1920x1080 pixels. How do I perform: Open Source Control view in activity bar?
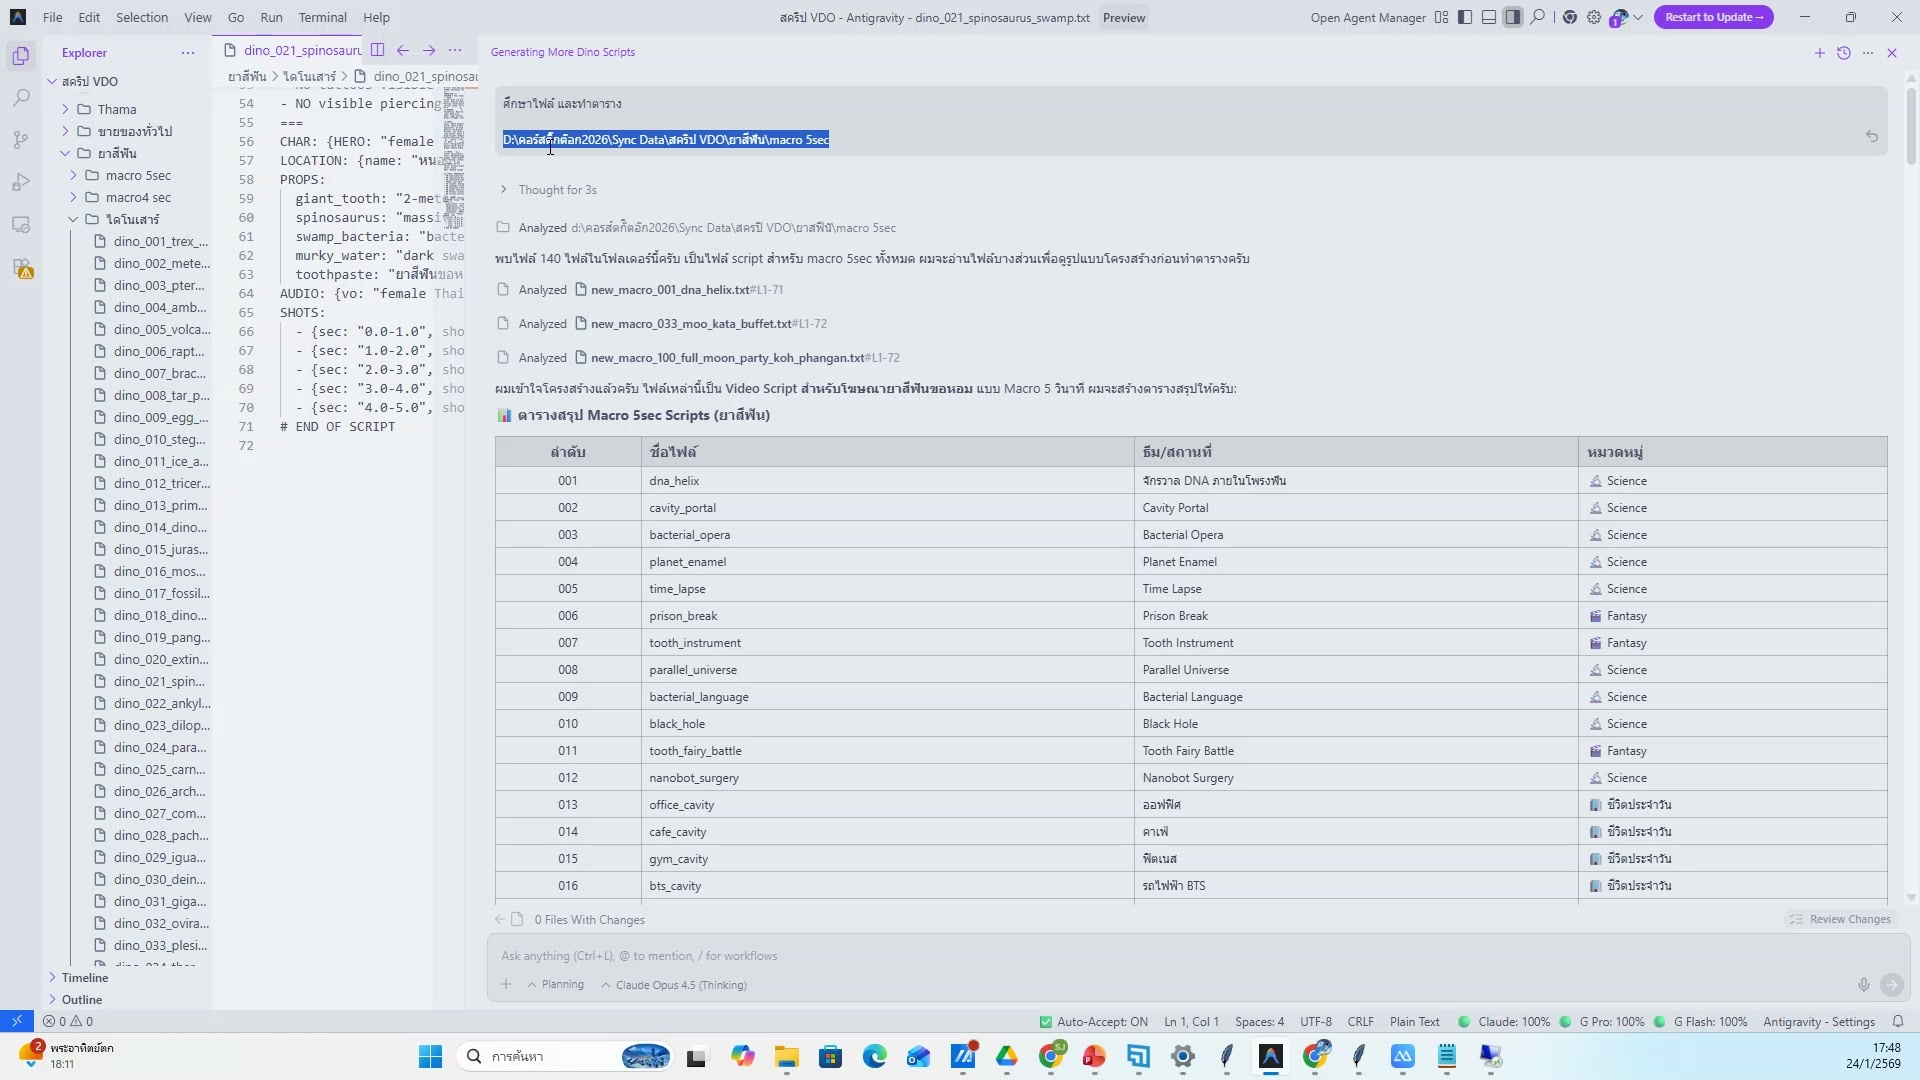[21, 140]
